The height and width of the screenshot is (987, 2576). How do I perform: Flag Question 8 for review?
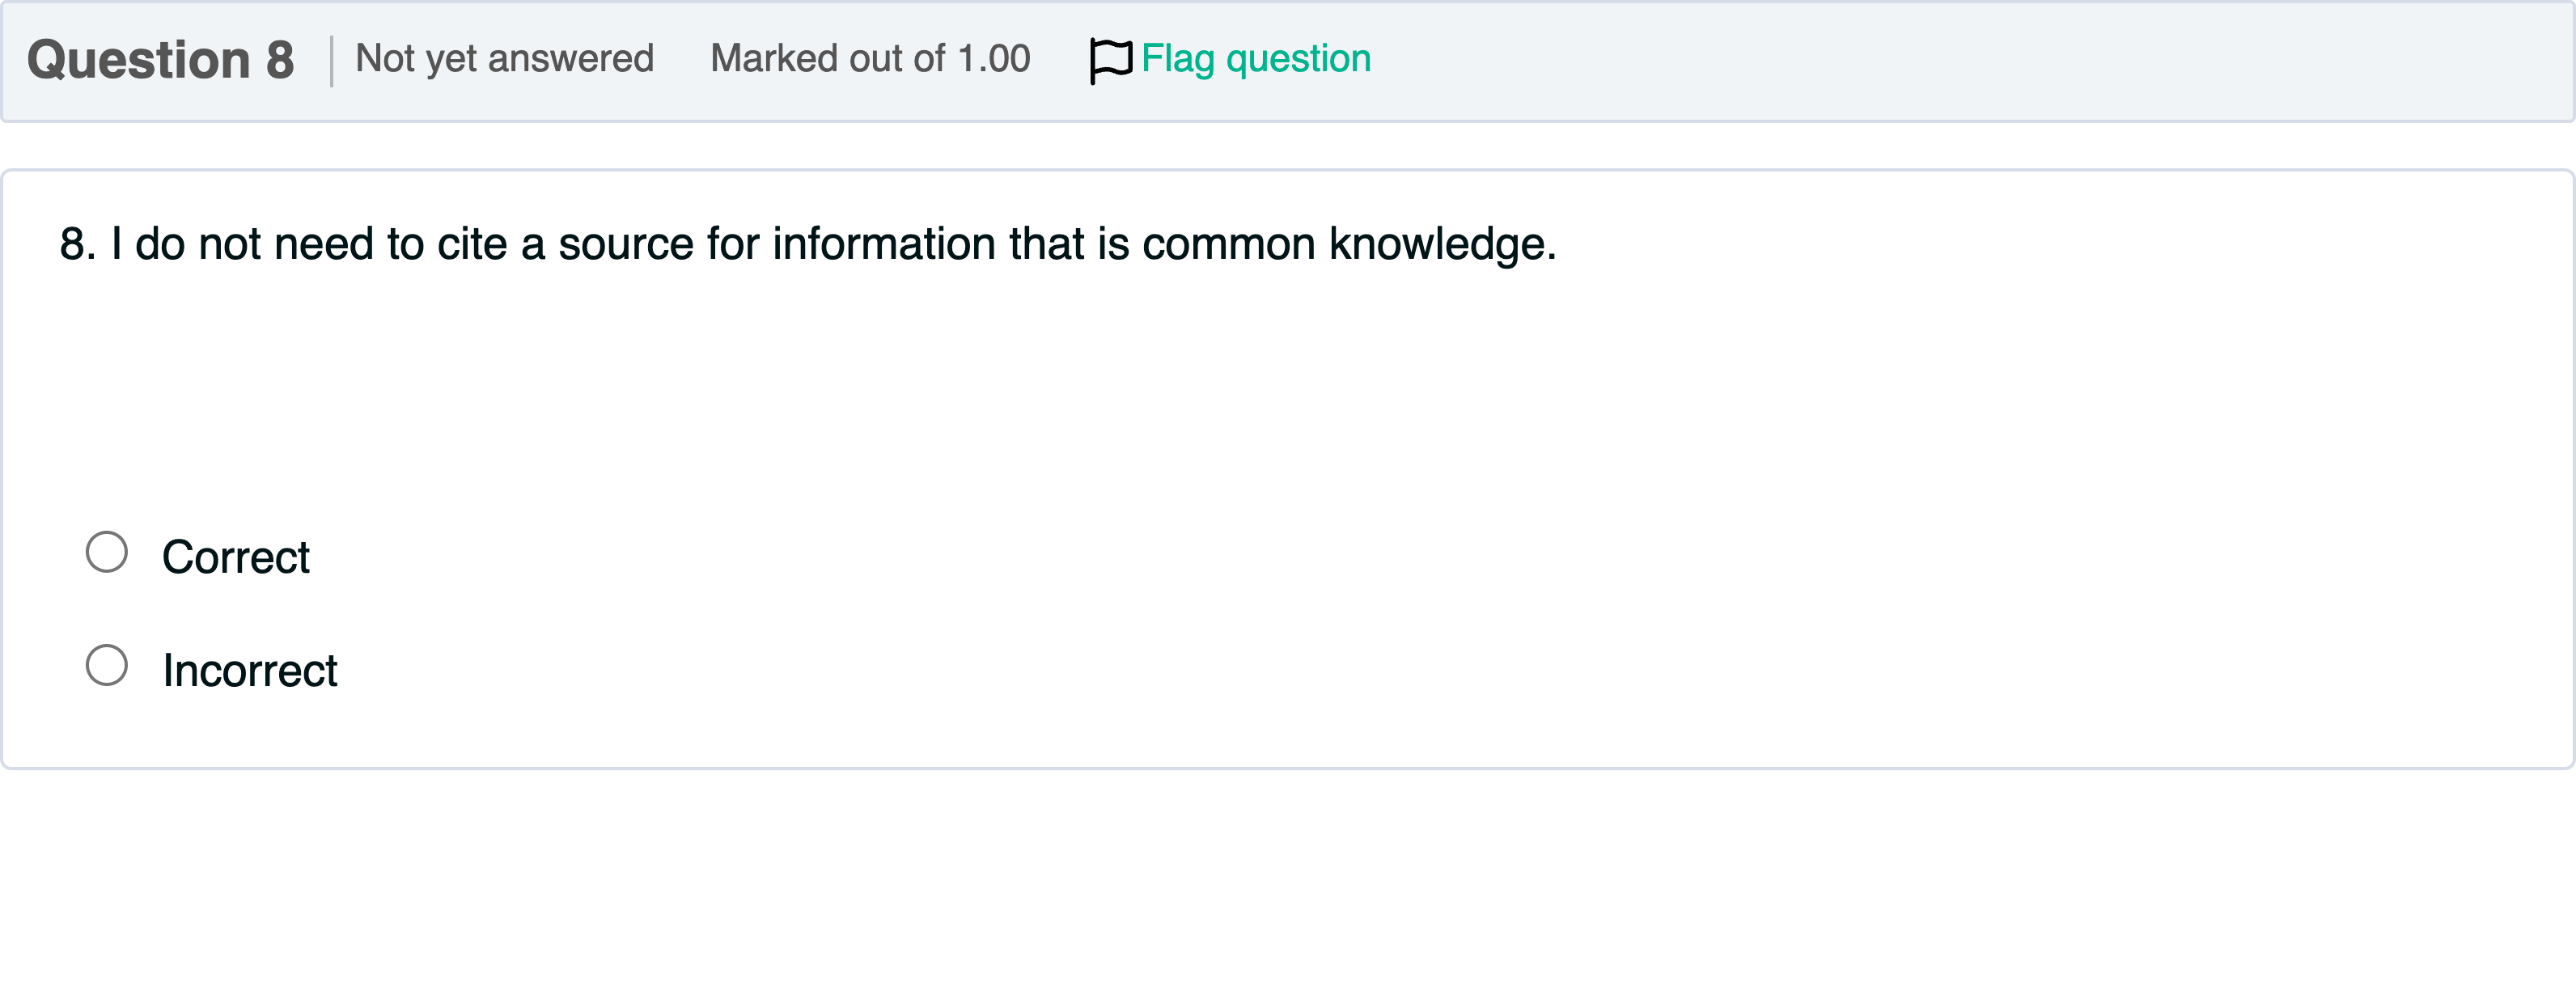click(1255, 58)
